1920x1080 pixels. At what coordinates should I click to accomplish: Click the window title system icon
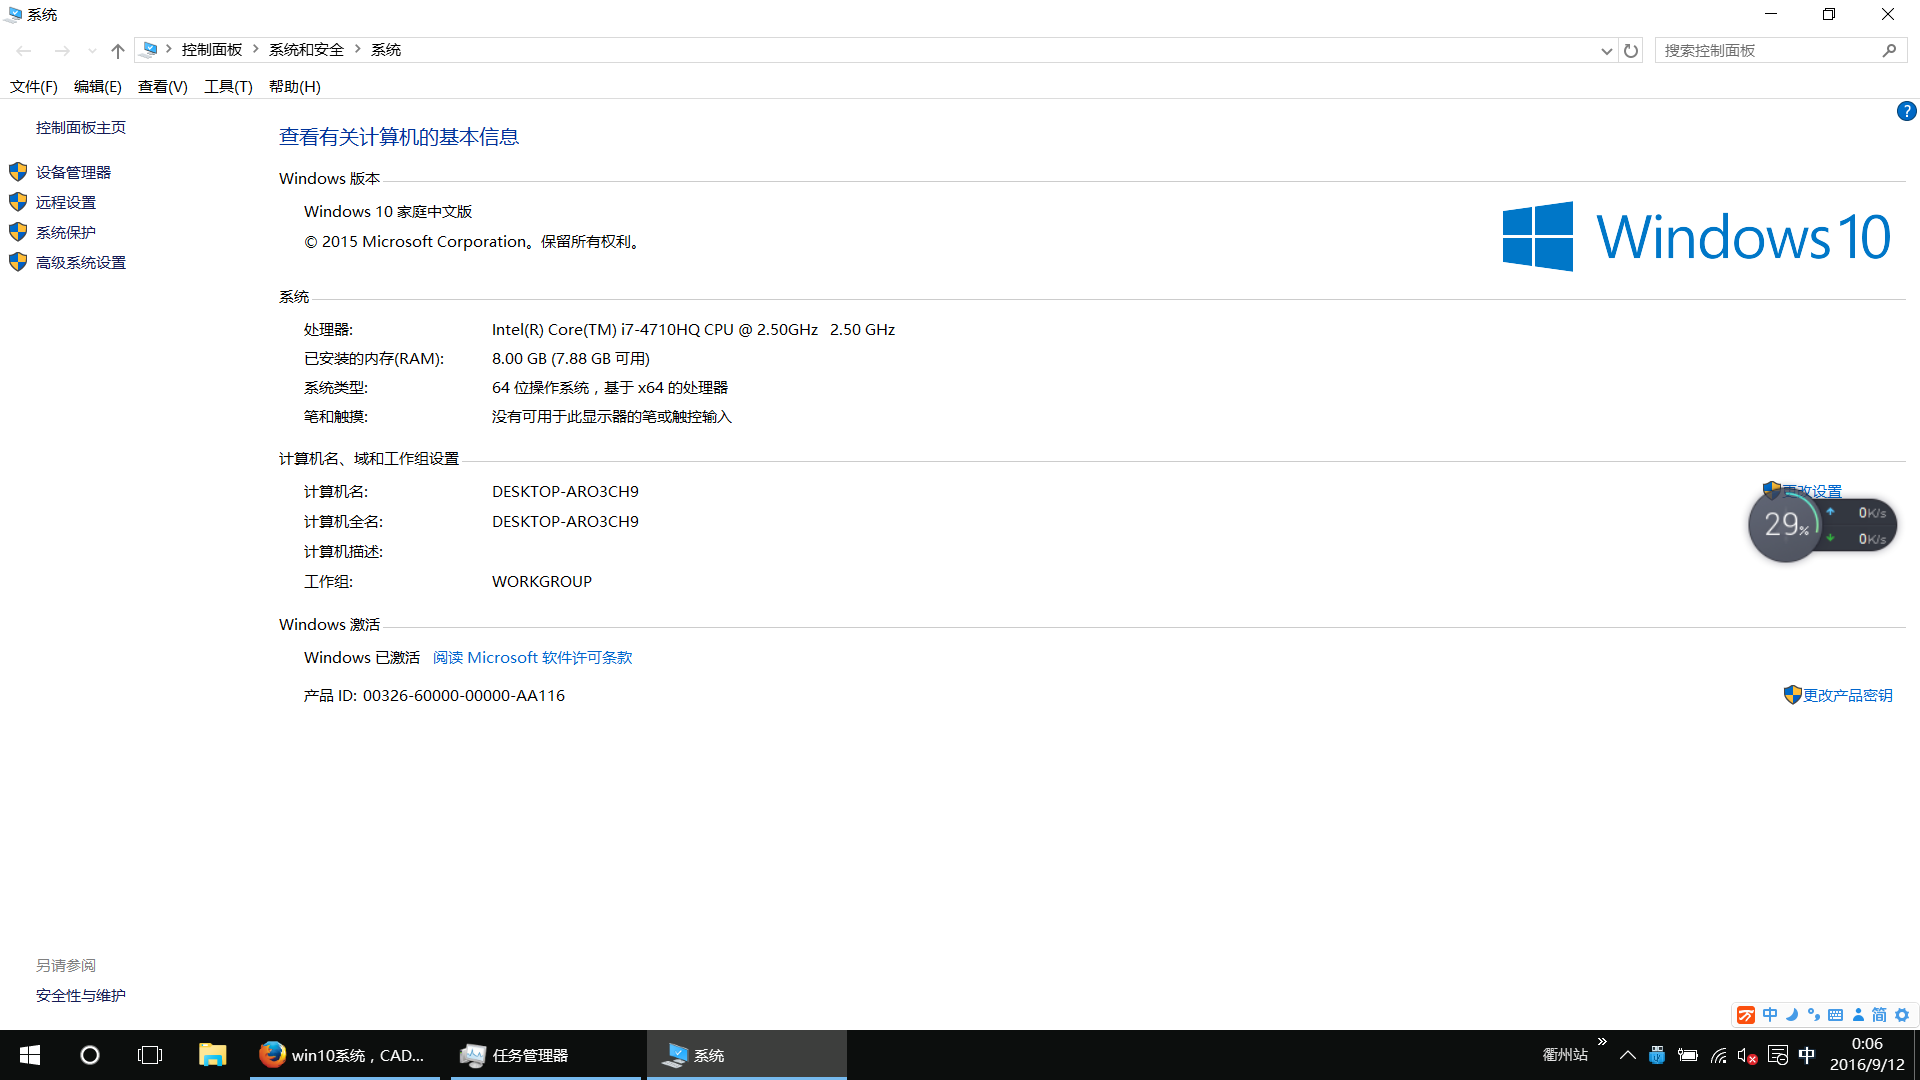click(x=14, y=14)
